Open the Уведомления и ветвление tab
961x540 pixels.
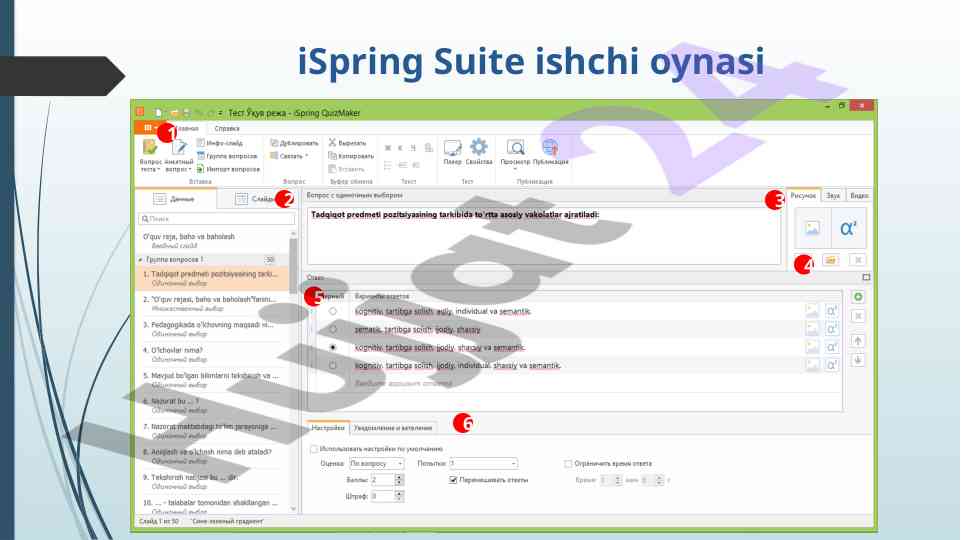coord(393,428)
